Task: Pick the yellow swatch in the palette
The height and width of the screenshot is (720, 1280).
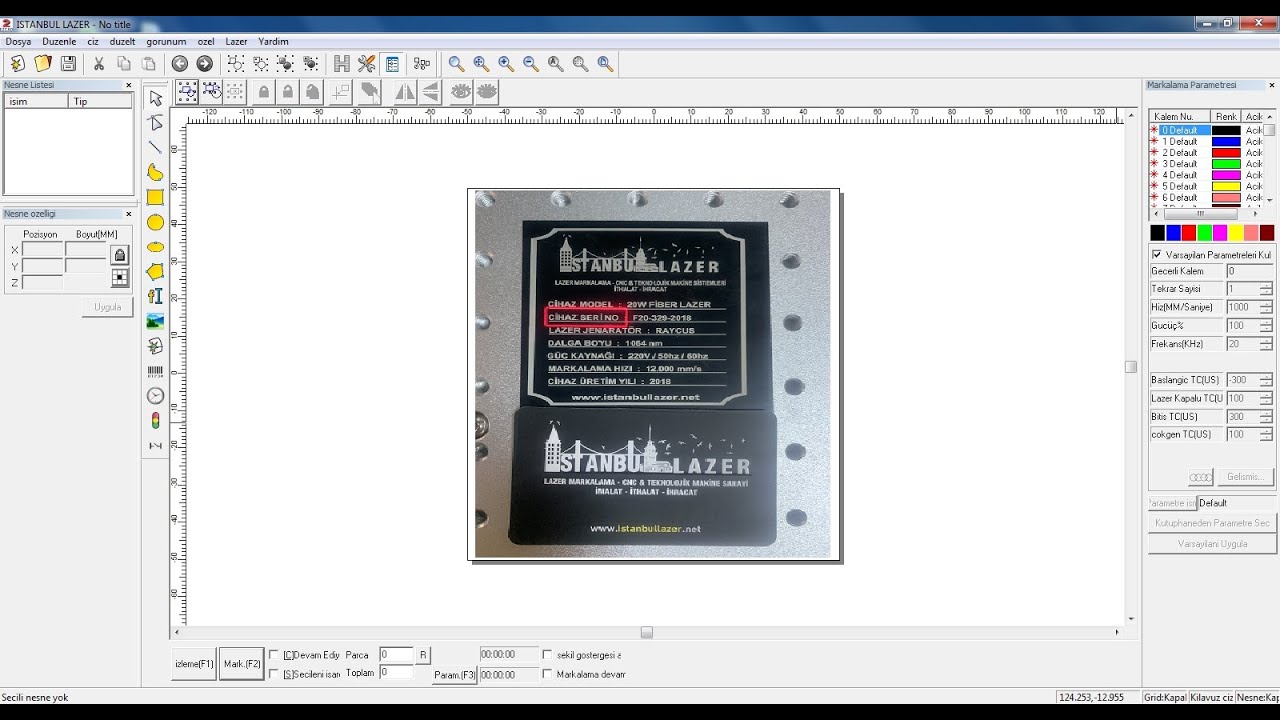Action: [x=1236, y=233]
